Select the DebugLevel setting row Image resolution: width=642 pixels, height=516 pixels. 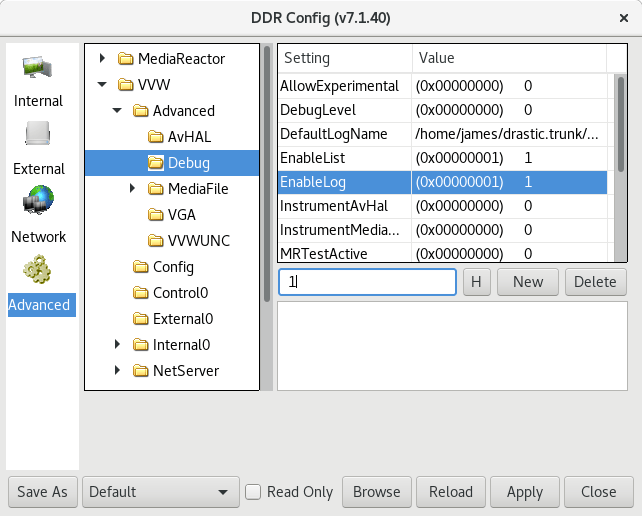(x=443, y=110)
